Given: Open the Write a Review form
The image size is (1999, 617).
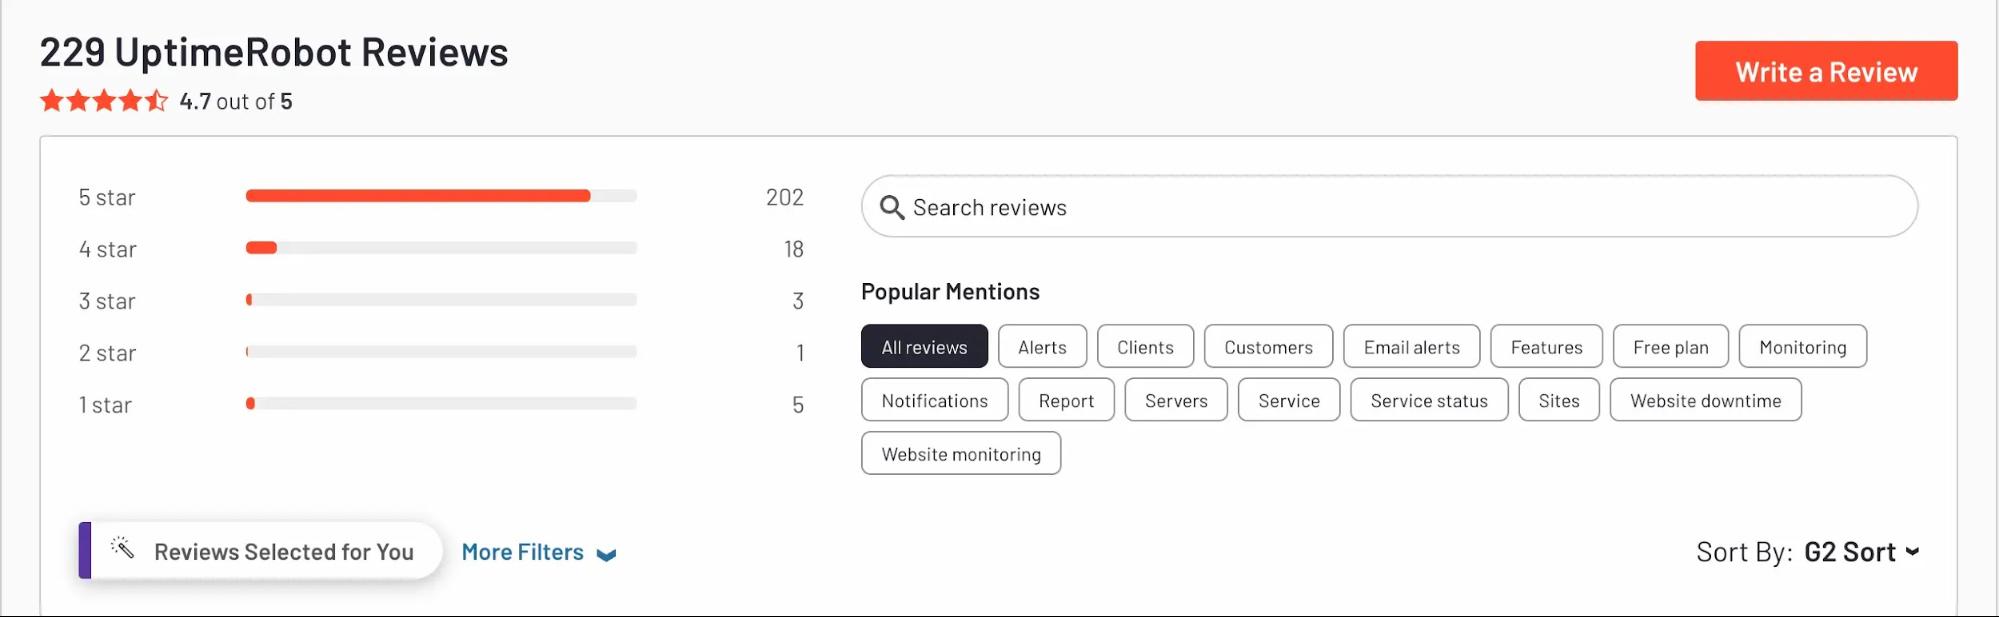Looking at the screenshot, I should tap(1826, 70).
